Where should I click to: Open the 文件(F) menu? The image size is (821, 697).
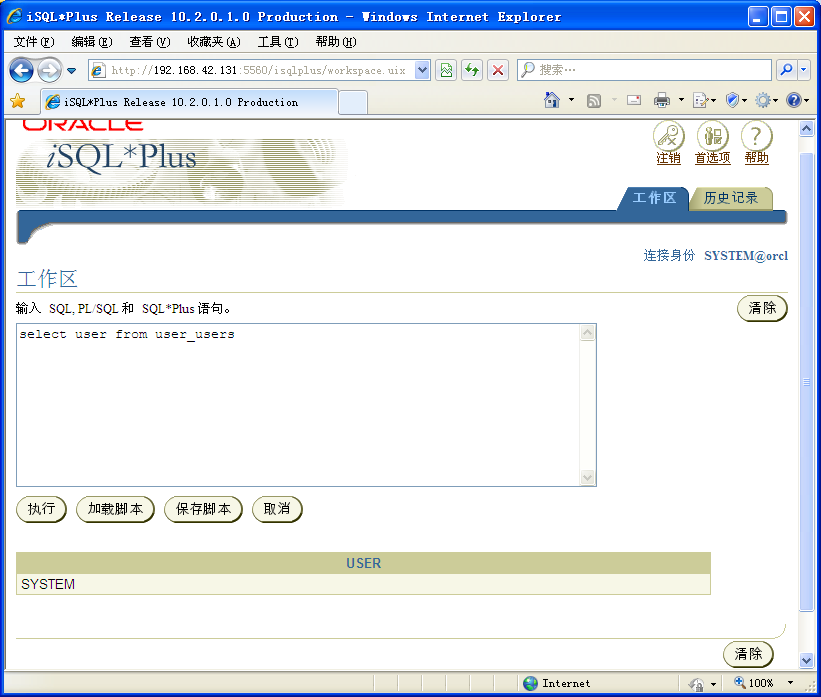[x=34, y=42]
